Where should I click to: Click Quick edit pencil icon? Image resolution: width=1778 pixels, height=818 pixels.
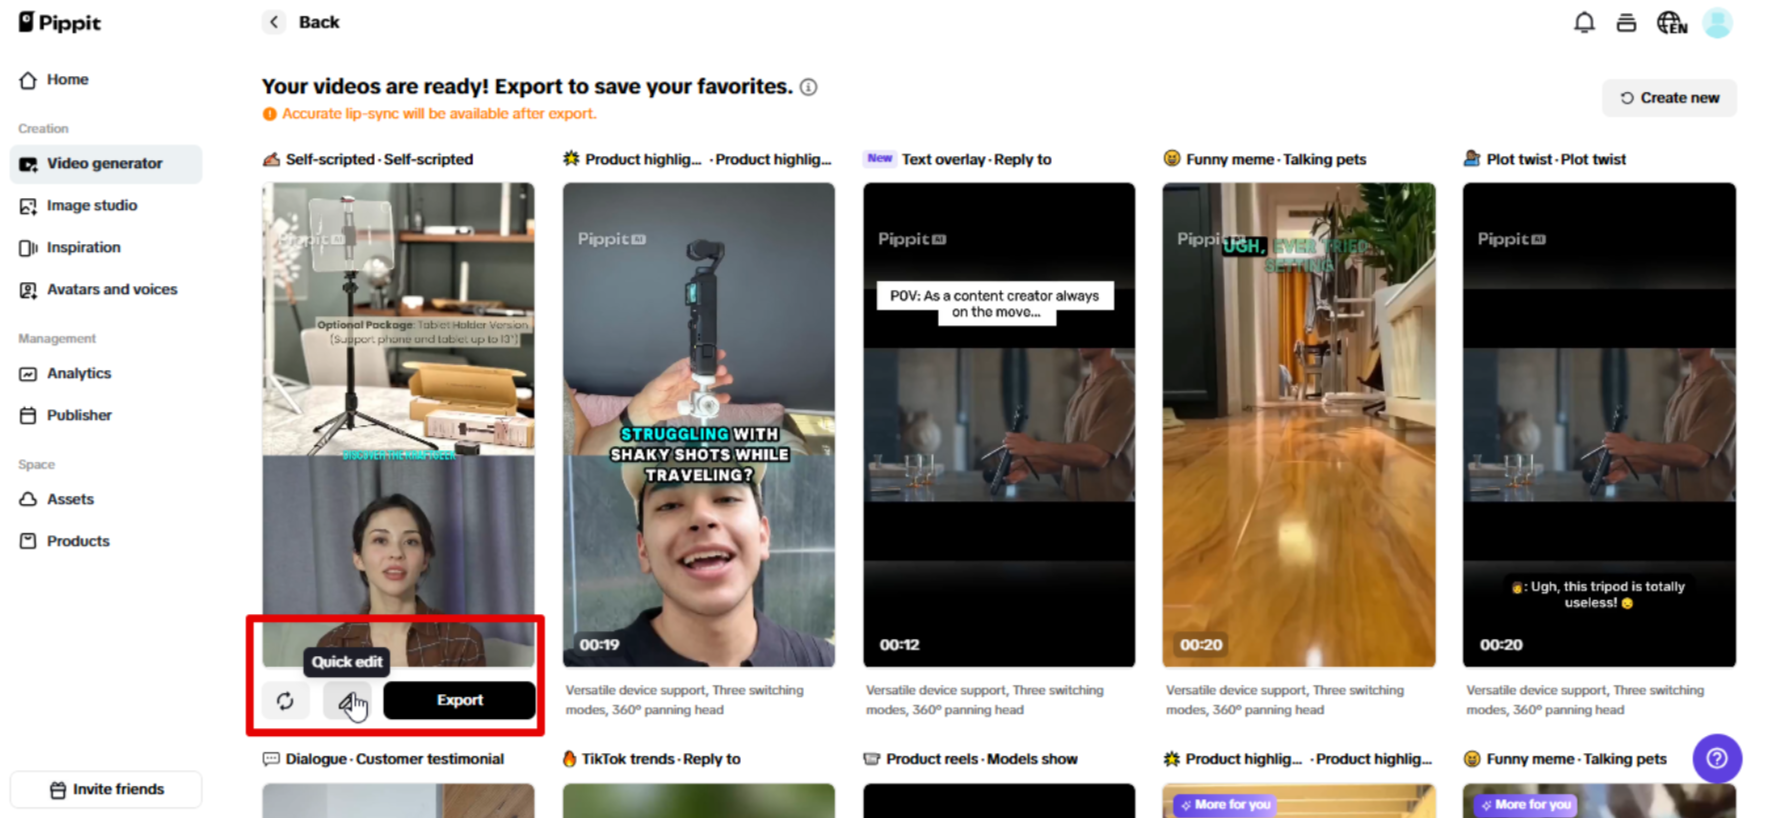point(347,701)
